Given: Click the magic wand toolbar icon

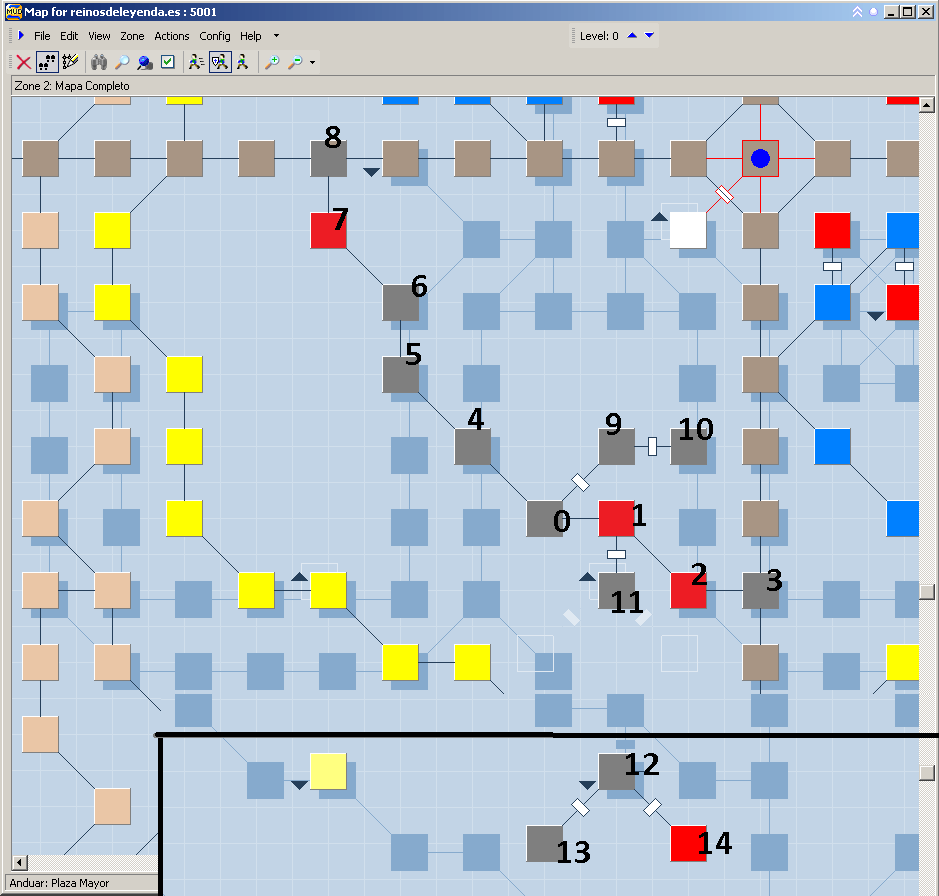Looking at the screenshot, I should (x=70, y=62).
